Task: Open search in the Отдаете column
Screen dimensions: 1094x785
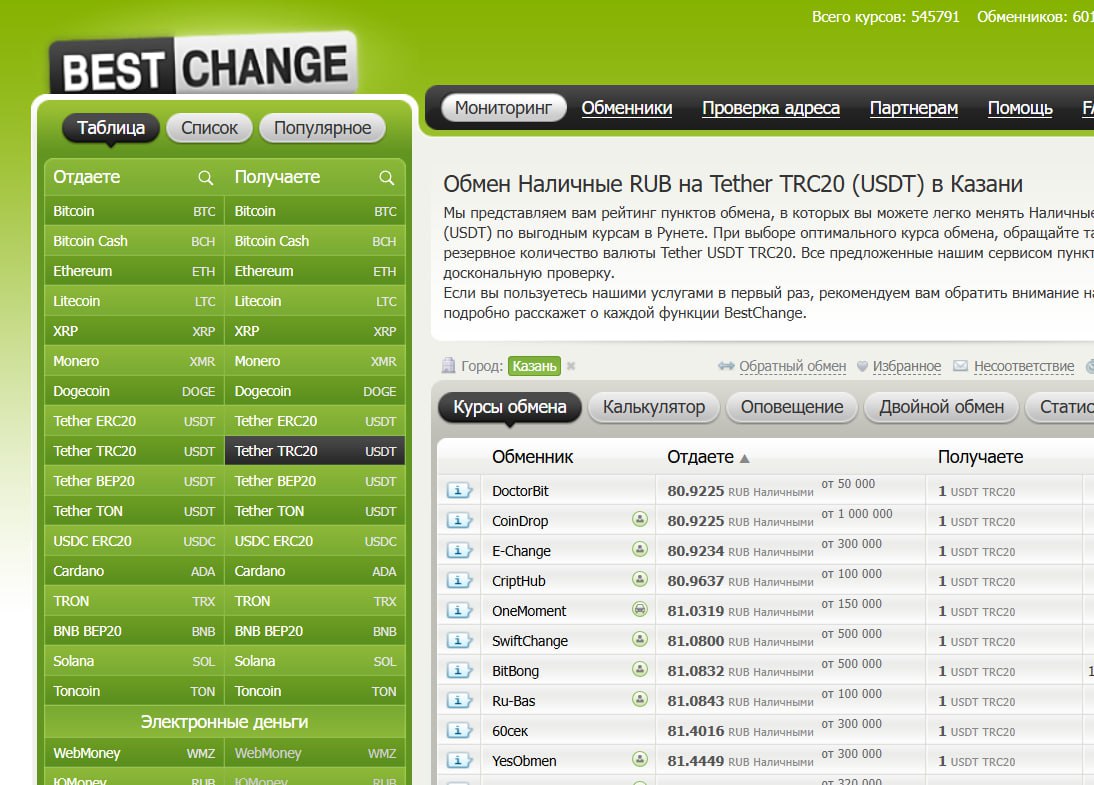Action: tap(205, 178)
